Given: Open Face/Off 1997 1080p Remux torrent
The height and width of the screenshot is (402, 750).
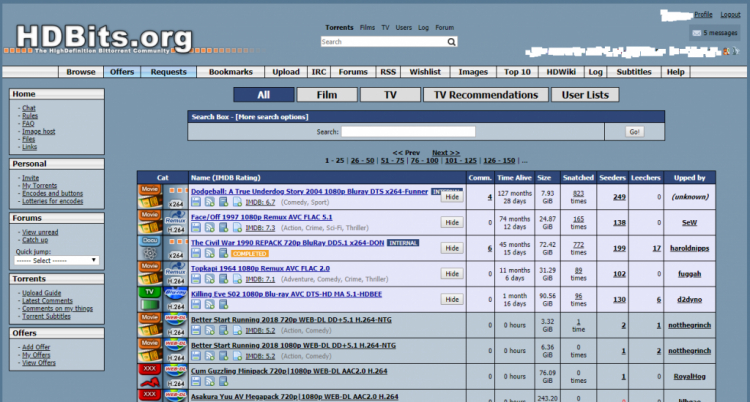Looking at the screenshot, I should point(262,217).
